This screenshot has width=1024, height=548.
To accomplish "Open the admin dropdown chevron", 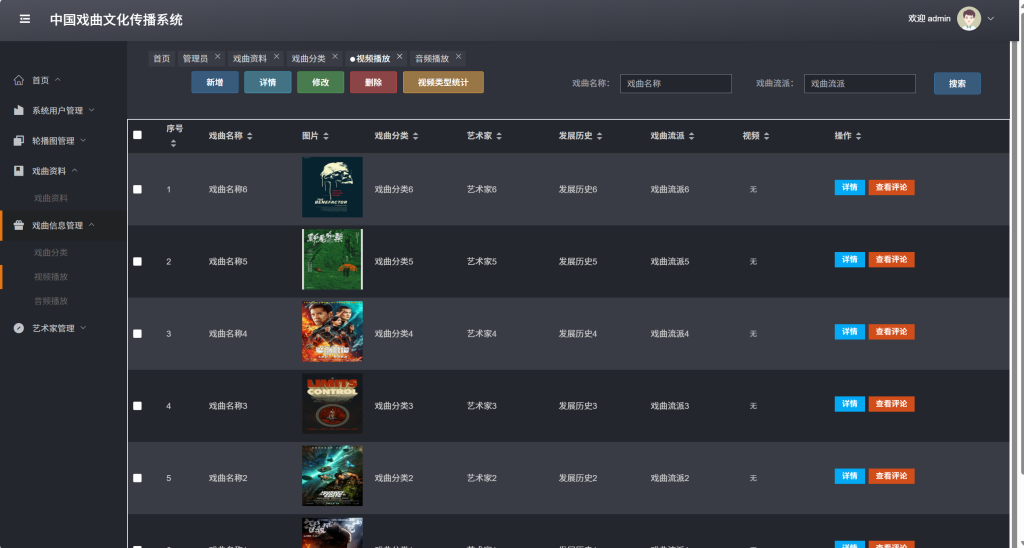I will pyautogui.click(x=991, y=18).
